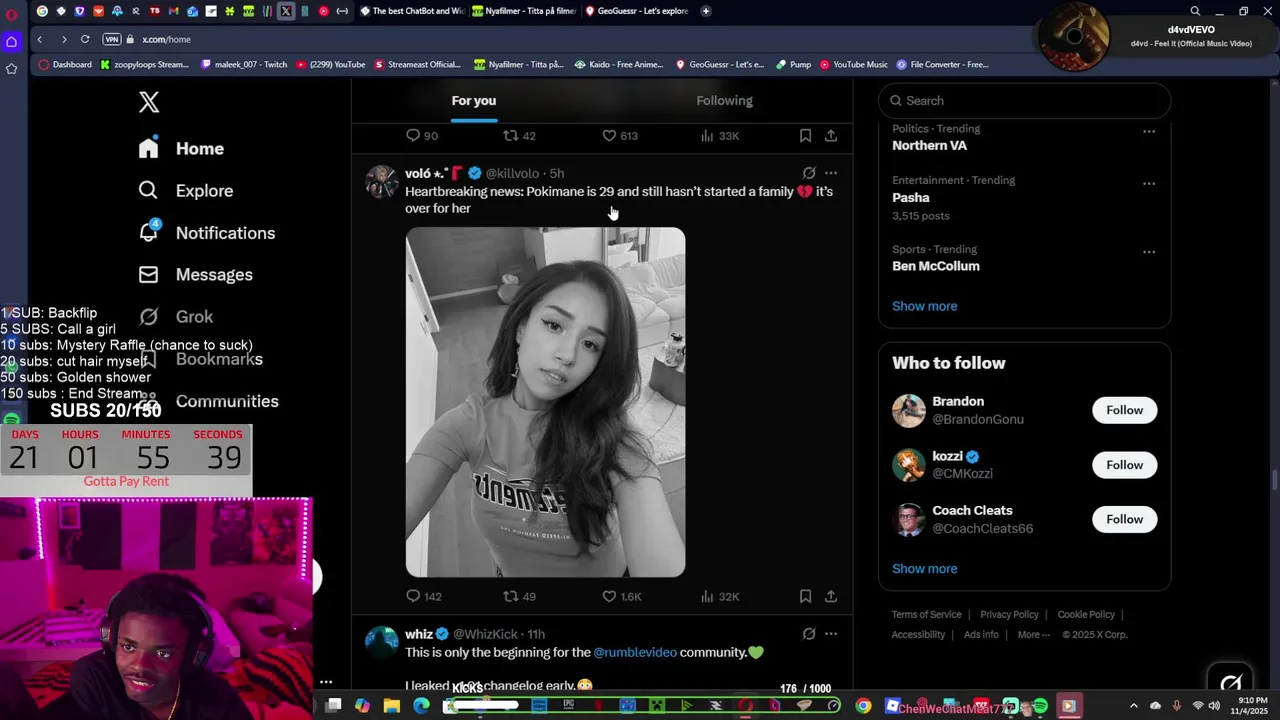Switch to the GeoGuessr browser tab

(x=636, y=11)
